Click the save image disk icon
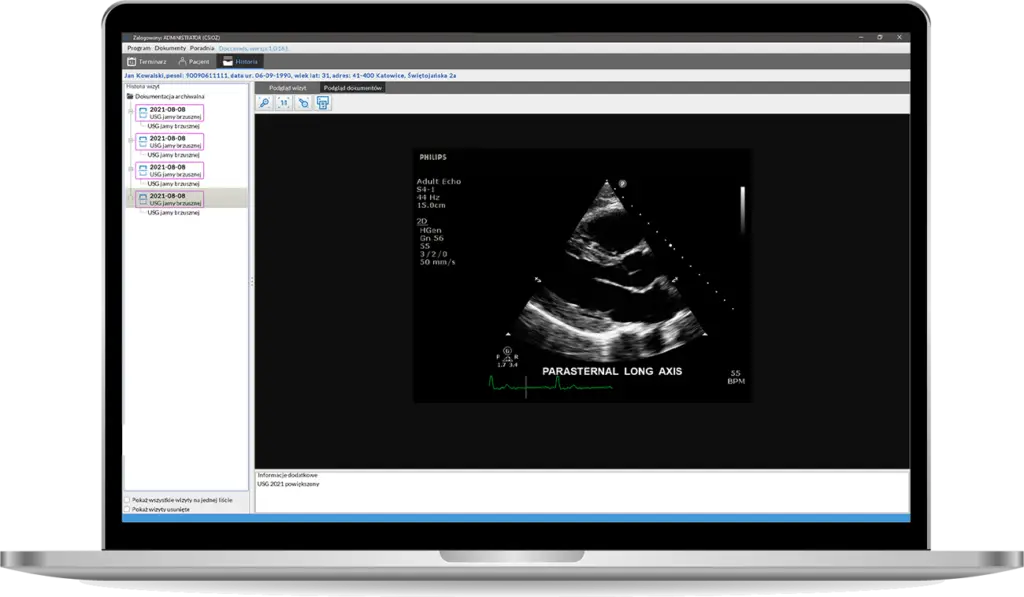This screenshot has height=597, width=1024. coord(323,103)
